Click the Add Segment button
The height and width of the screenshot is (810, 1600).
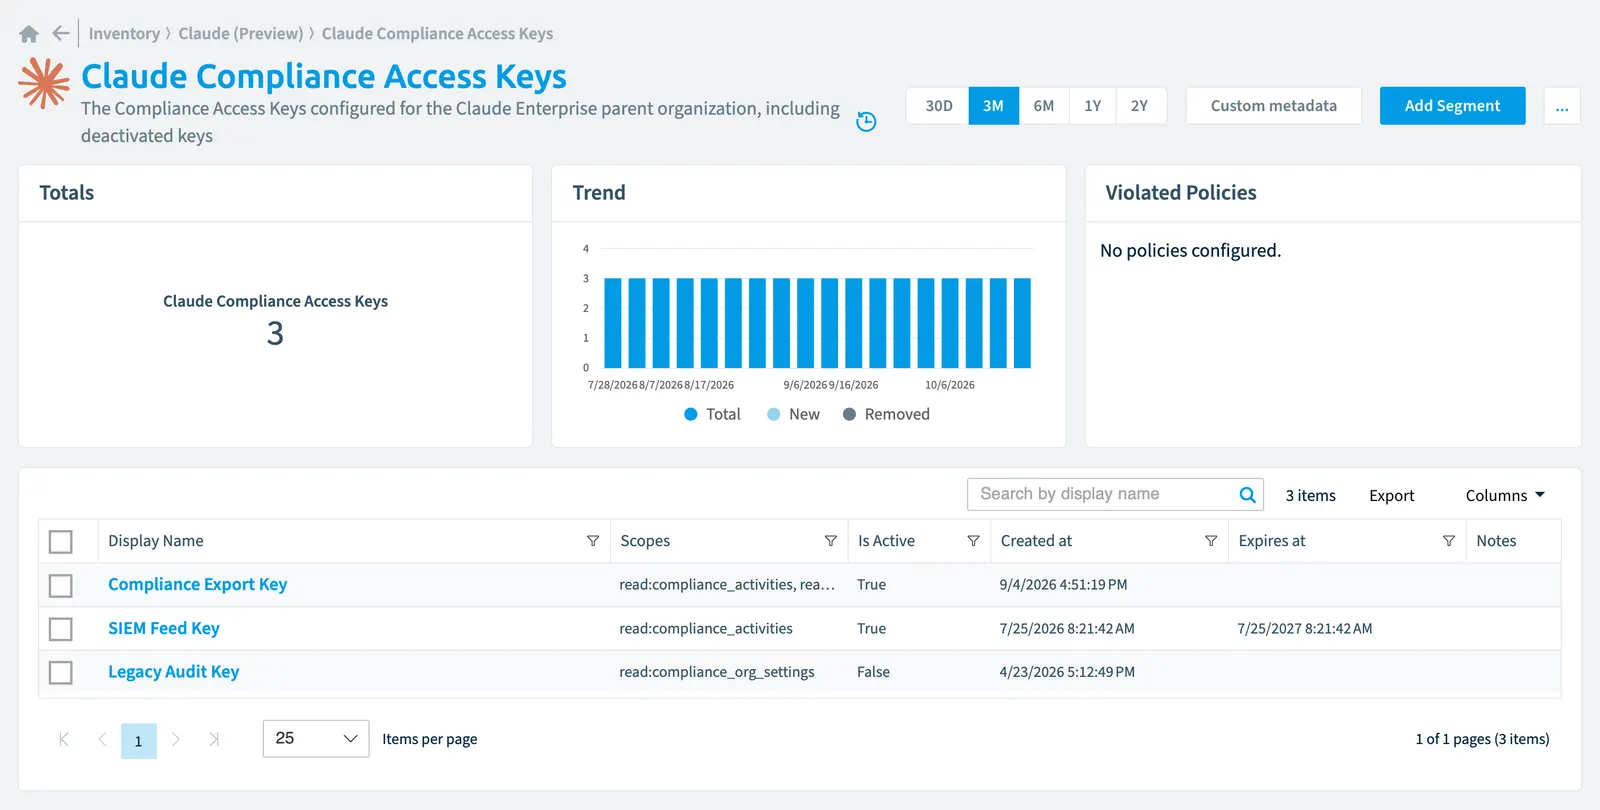(1452, 106)
